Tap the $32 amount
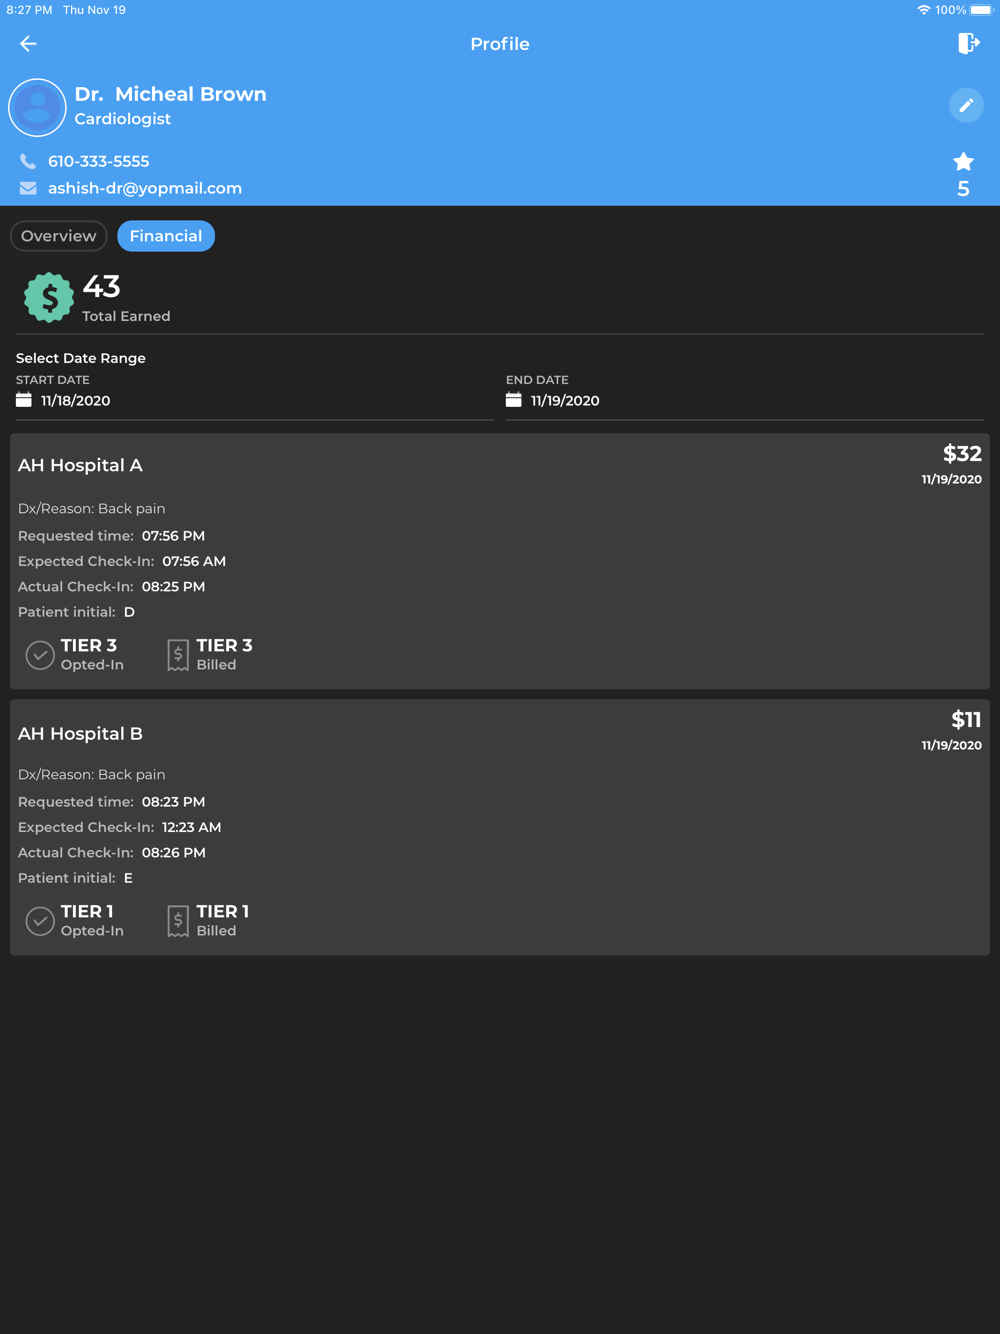 click(962, 454)
